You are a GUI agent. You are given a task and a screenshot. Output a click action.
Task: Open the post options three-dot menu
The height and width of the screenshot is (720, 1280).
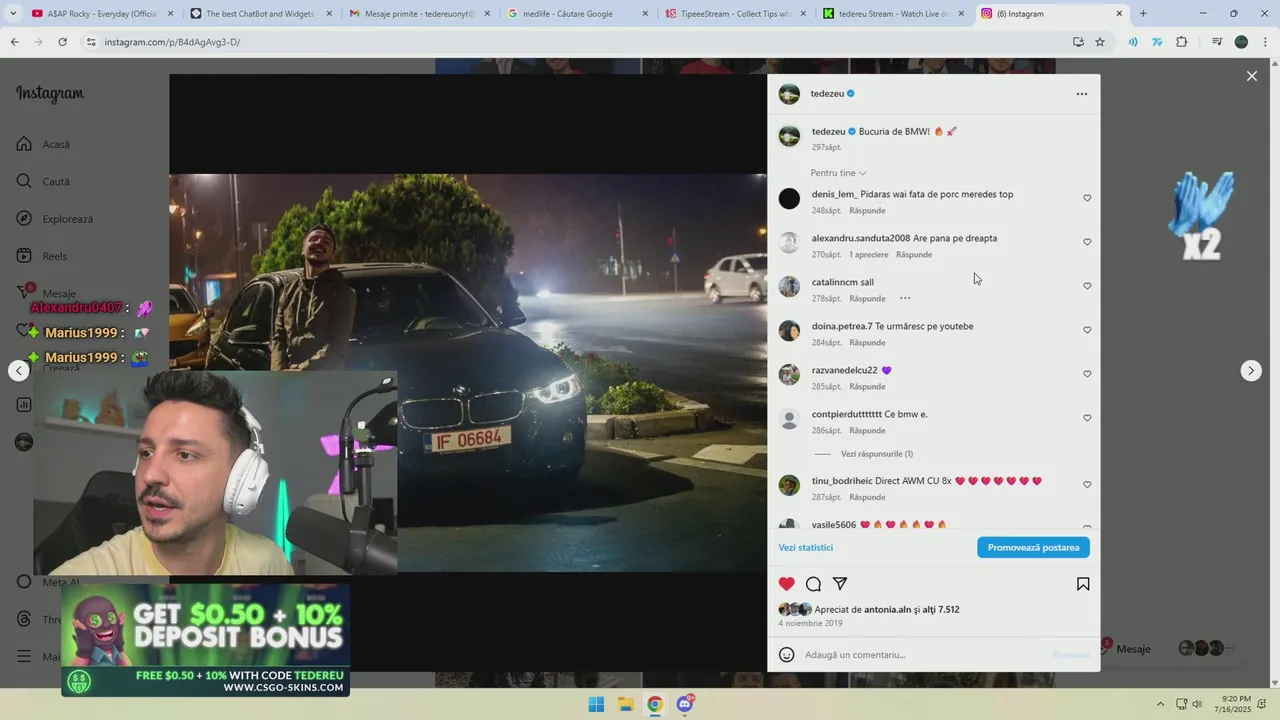pos(1081,94)
